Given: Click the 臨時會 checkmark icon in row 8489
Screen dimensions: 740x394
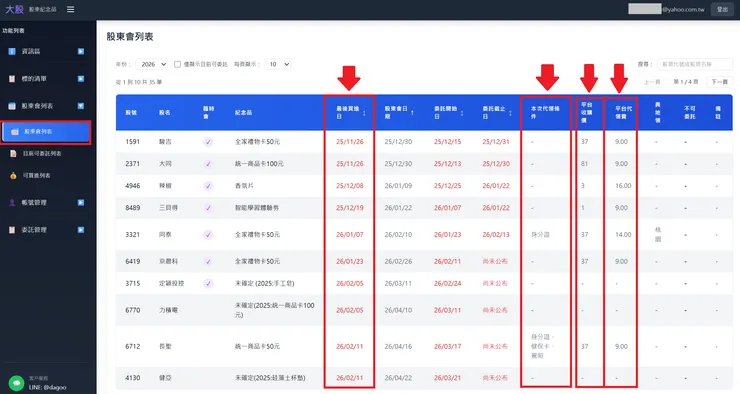Looking at the screenshot, I should point(208,208).
